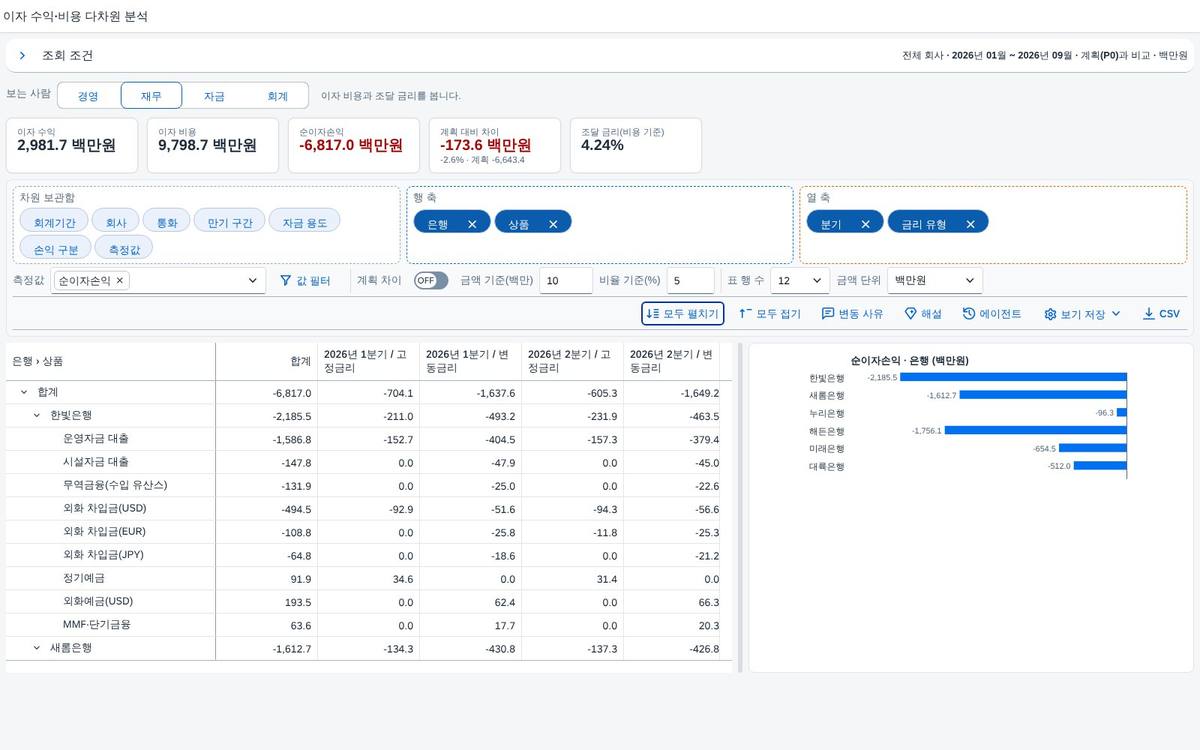Click the 만기 구간 dimension chip
This screenshot has height=750, width=1200.
(230, 223)
